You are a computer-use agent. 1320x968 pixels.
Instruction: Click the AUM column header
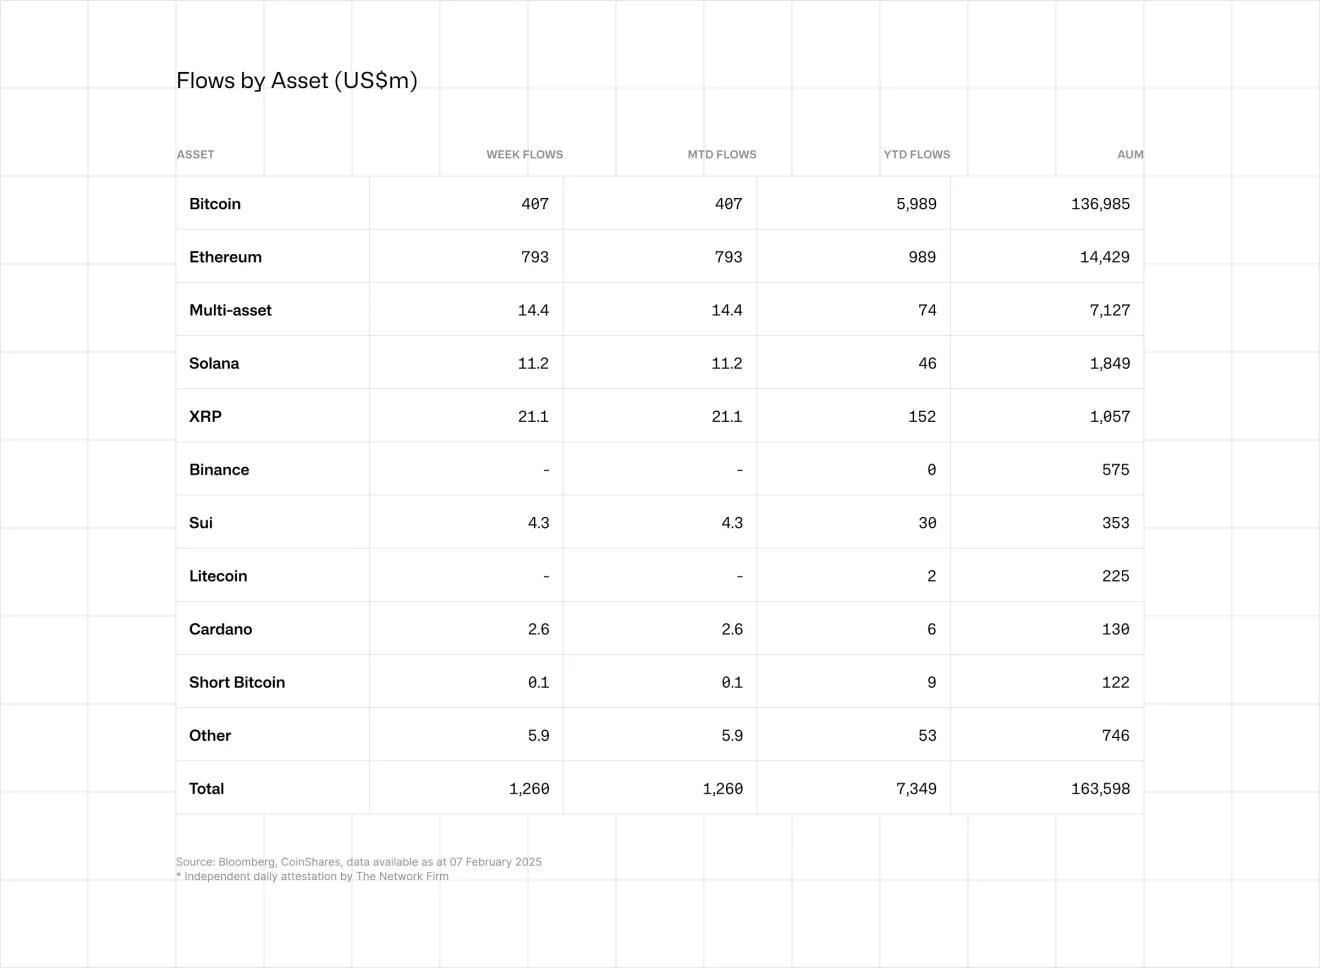point(1129,155)
